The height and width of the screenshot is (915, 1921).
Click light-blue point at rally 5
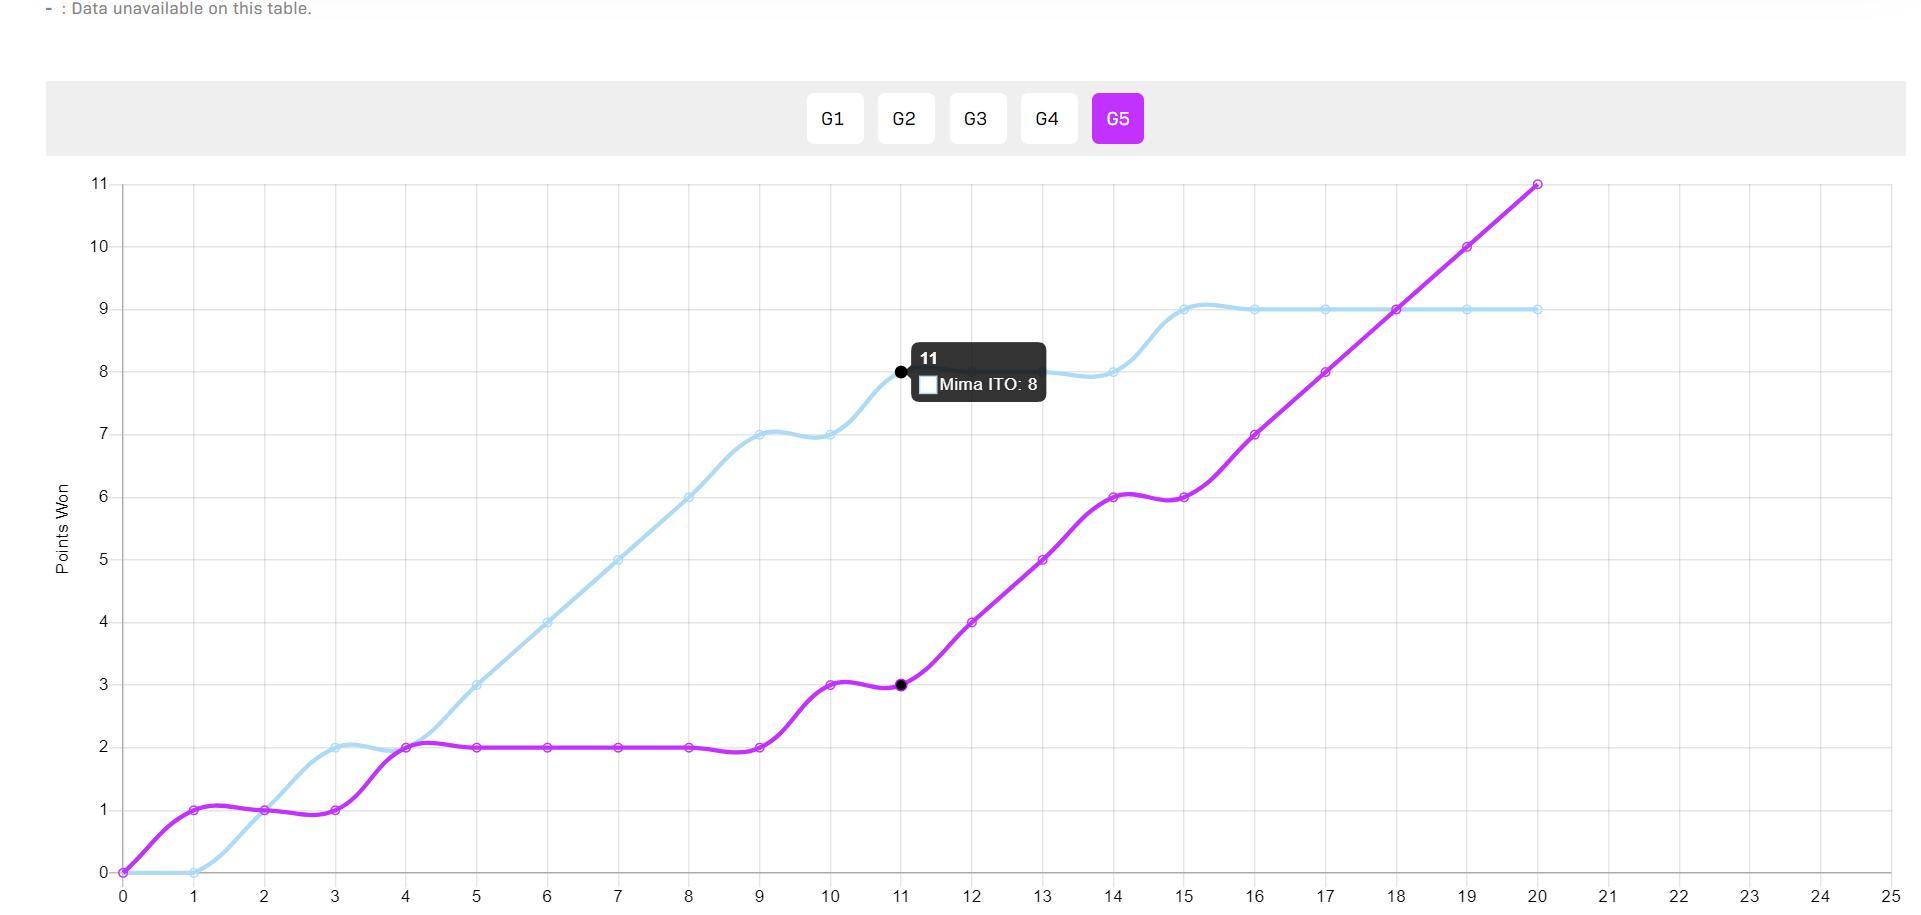point(476,685)
